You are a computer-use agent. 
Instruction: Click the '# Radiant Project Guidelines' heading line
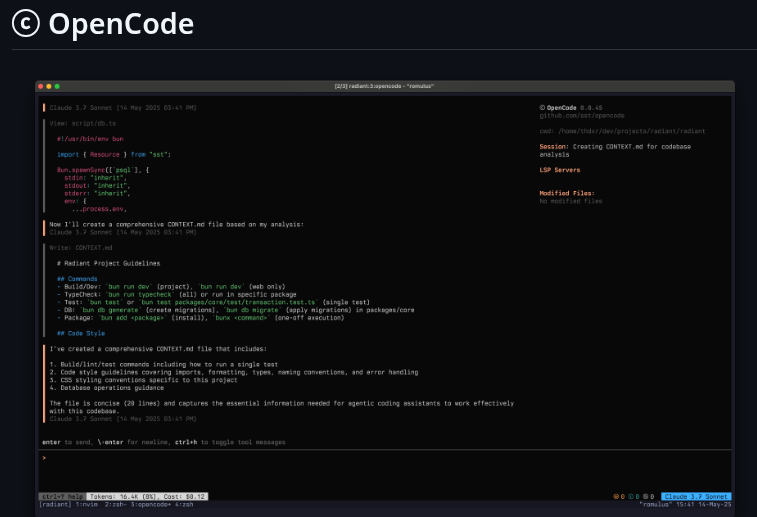pos(108,263)
